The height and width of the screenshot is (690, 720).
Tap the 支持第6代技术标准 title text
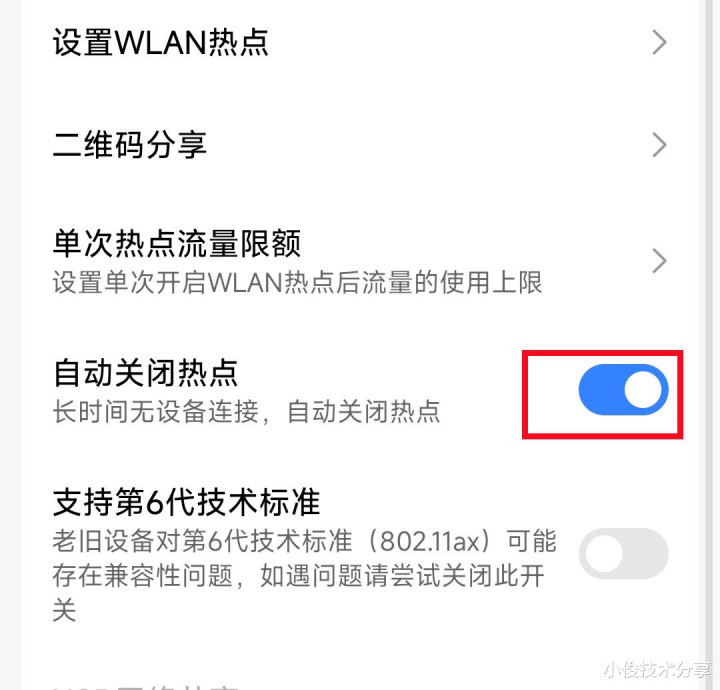186,502
